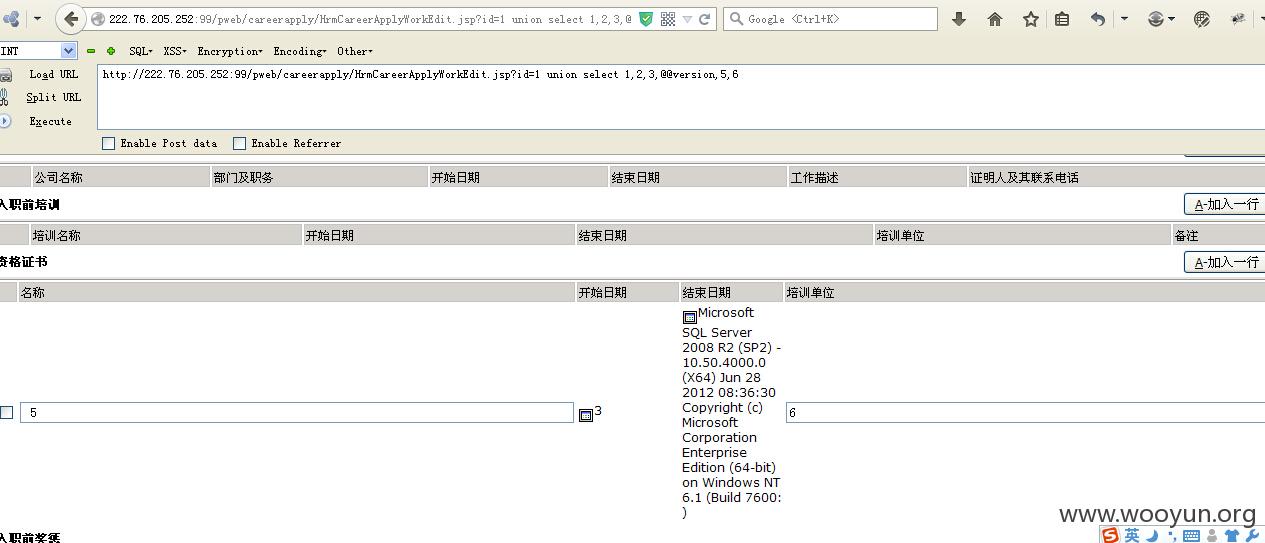Click the Sogou input method S logo

click(1110, 535)
